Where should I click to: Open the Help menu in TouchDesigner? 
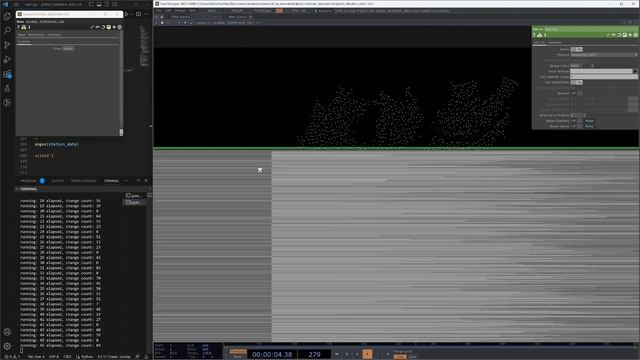[x=192, y=11]
